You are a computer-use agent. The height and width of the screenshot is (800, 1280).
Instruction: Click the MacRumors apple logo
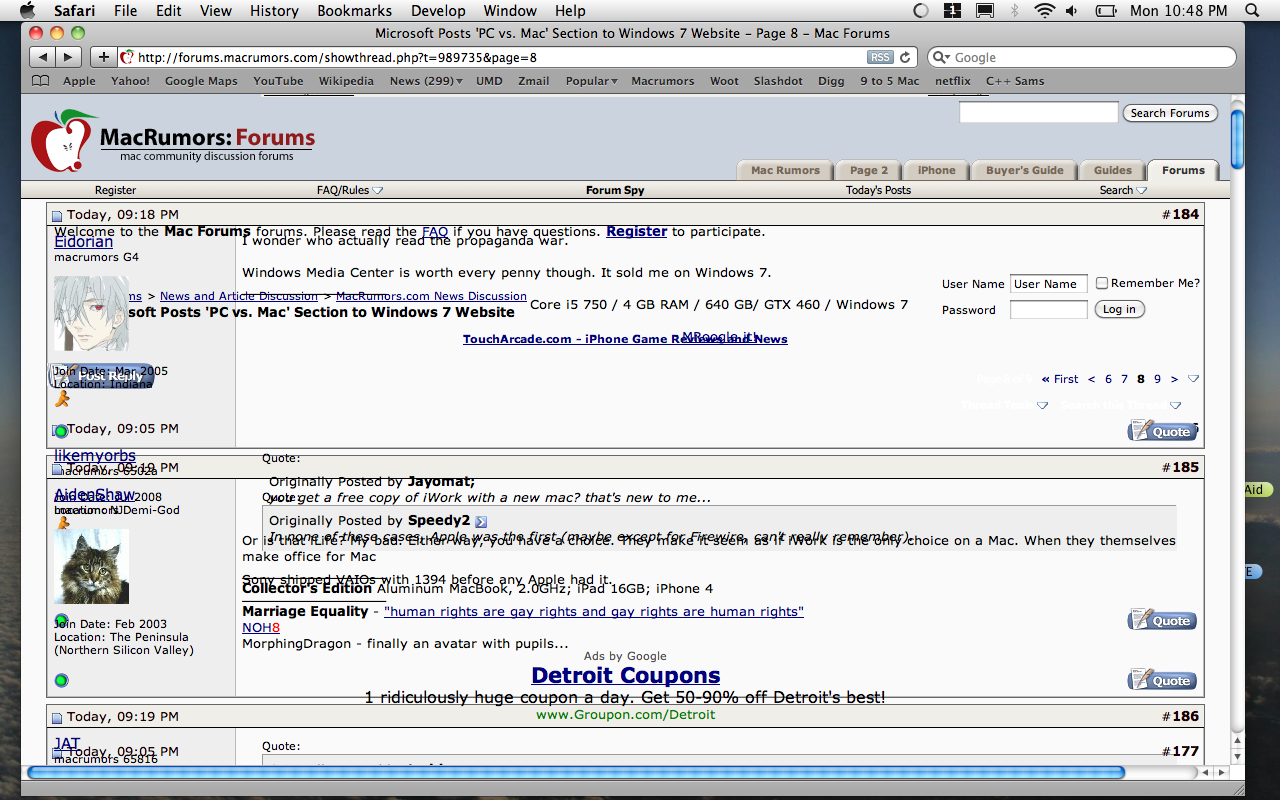tap(63, 140)
